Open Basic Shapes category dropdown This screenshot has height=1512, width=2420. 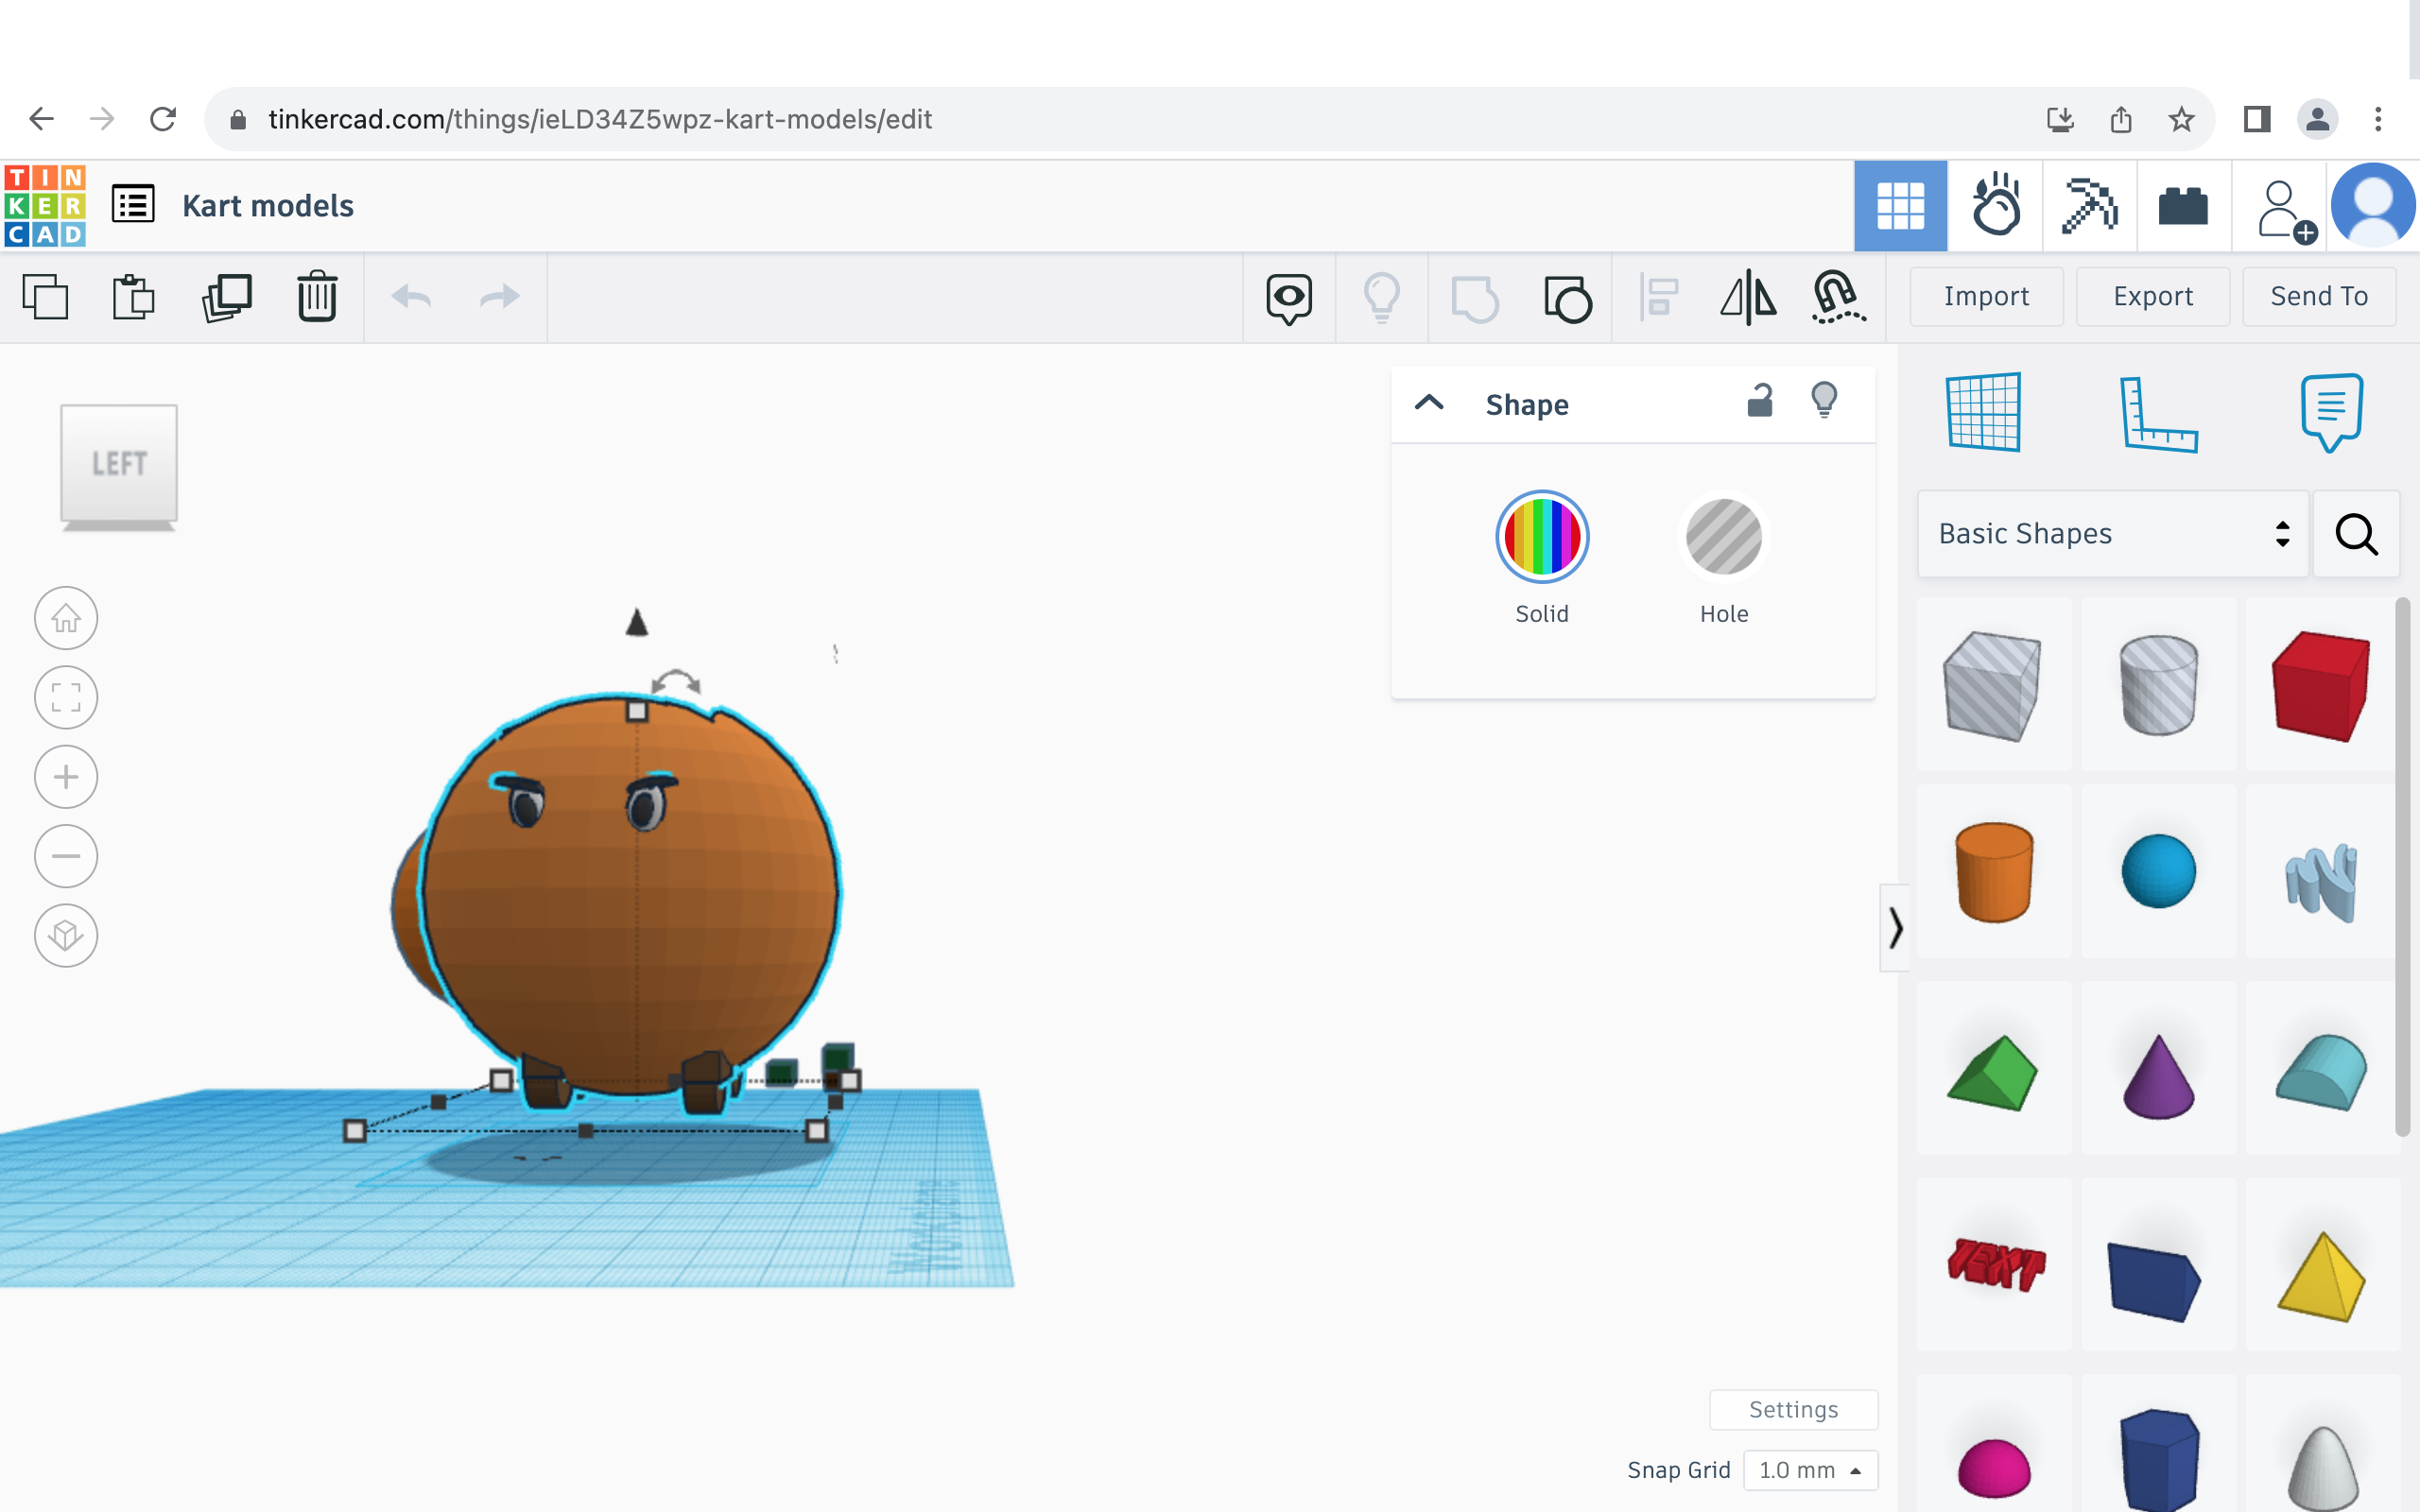(2112, 534)
